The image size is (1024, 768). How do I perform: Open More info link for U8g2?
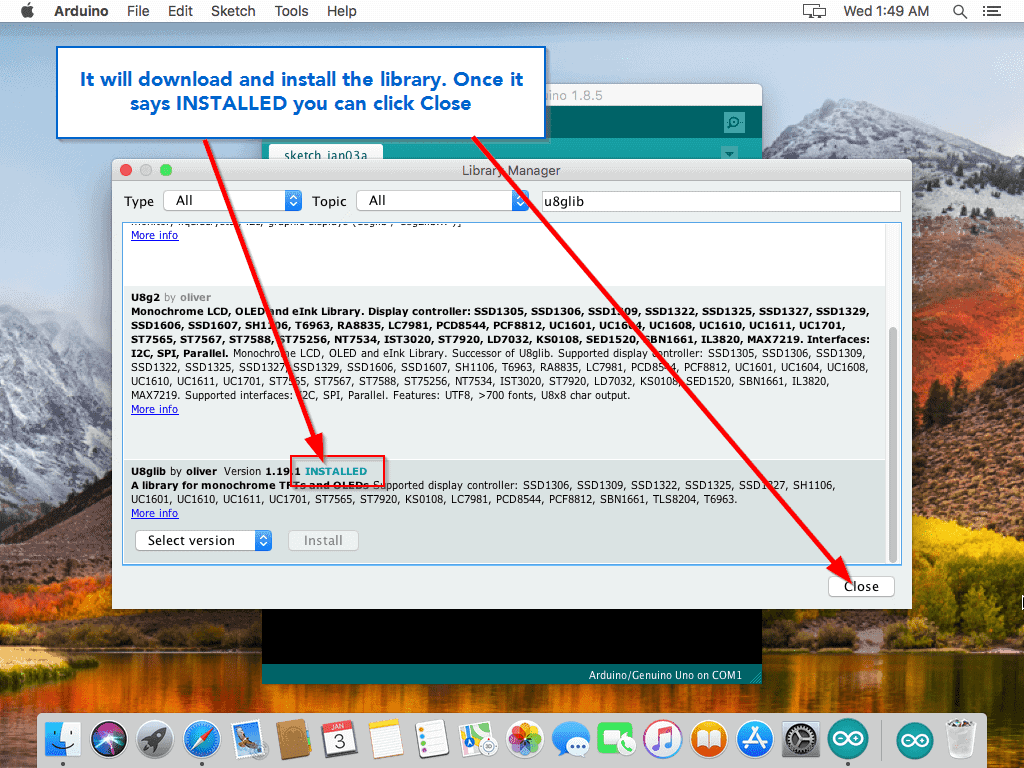pyautogui.click(x=154, y=409)
